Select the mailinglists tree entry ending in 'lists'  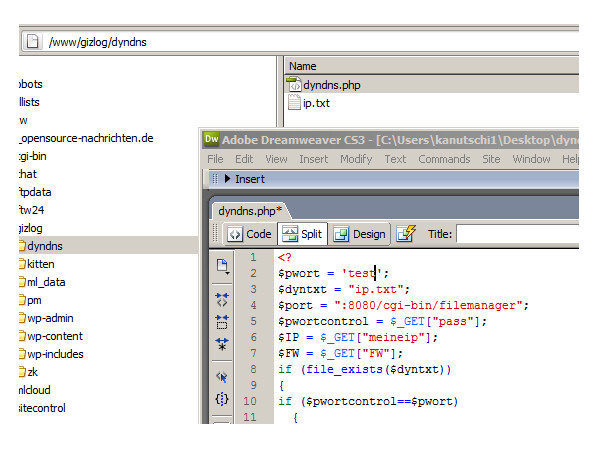[x=29, y=102]
